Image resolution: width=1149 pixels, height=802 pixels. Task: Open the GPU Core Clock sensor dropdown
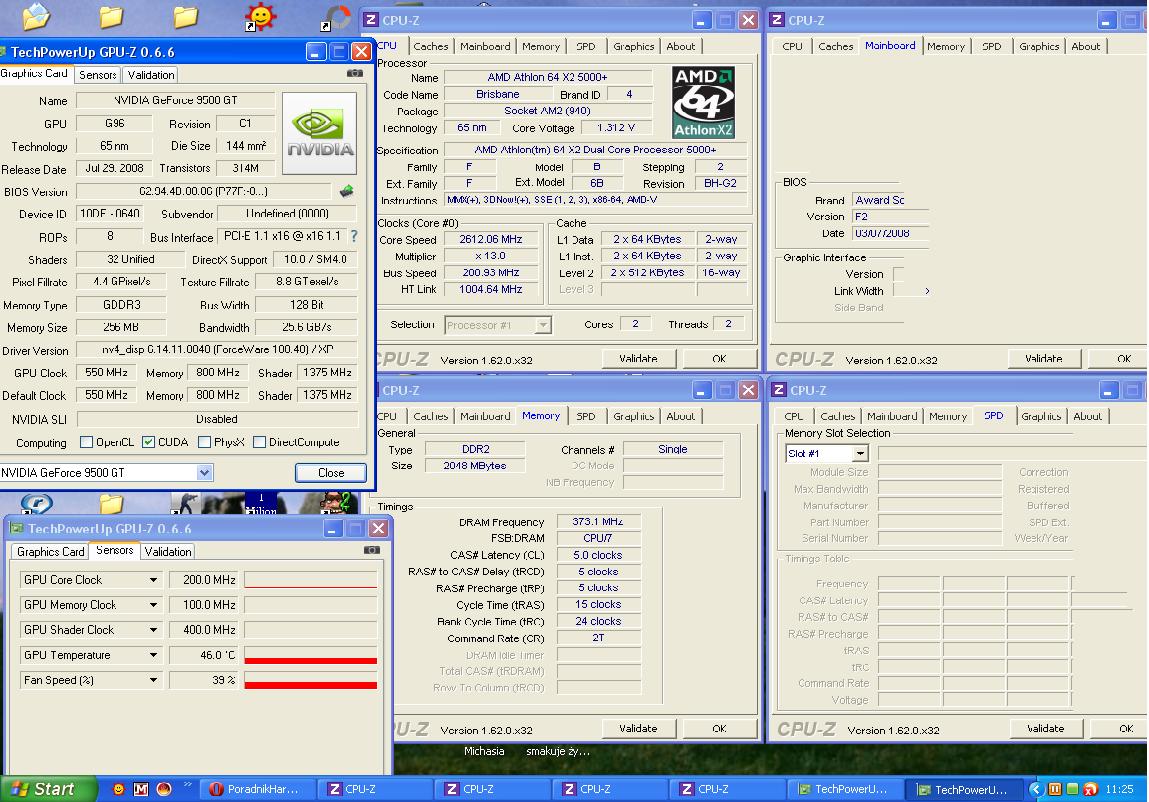(153, 580)
